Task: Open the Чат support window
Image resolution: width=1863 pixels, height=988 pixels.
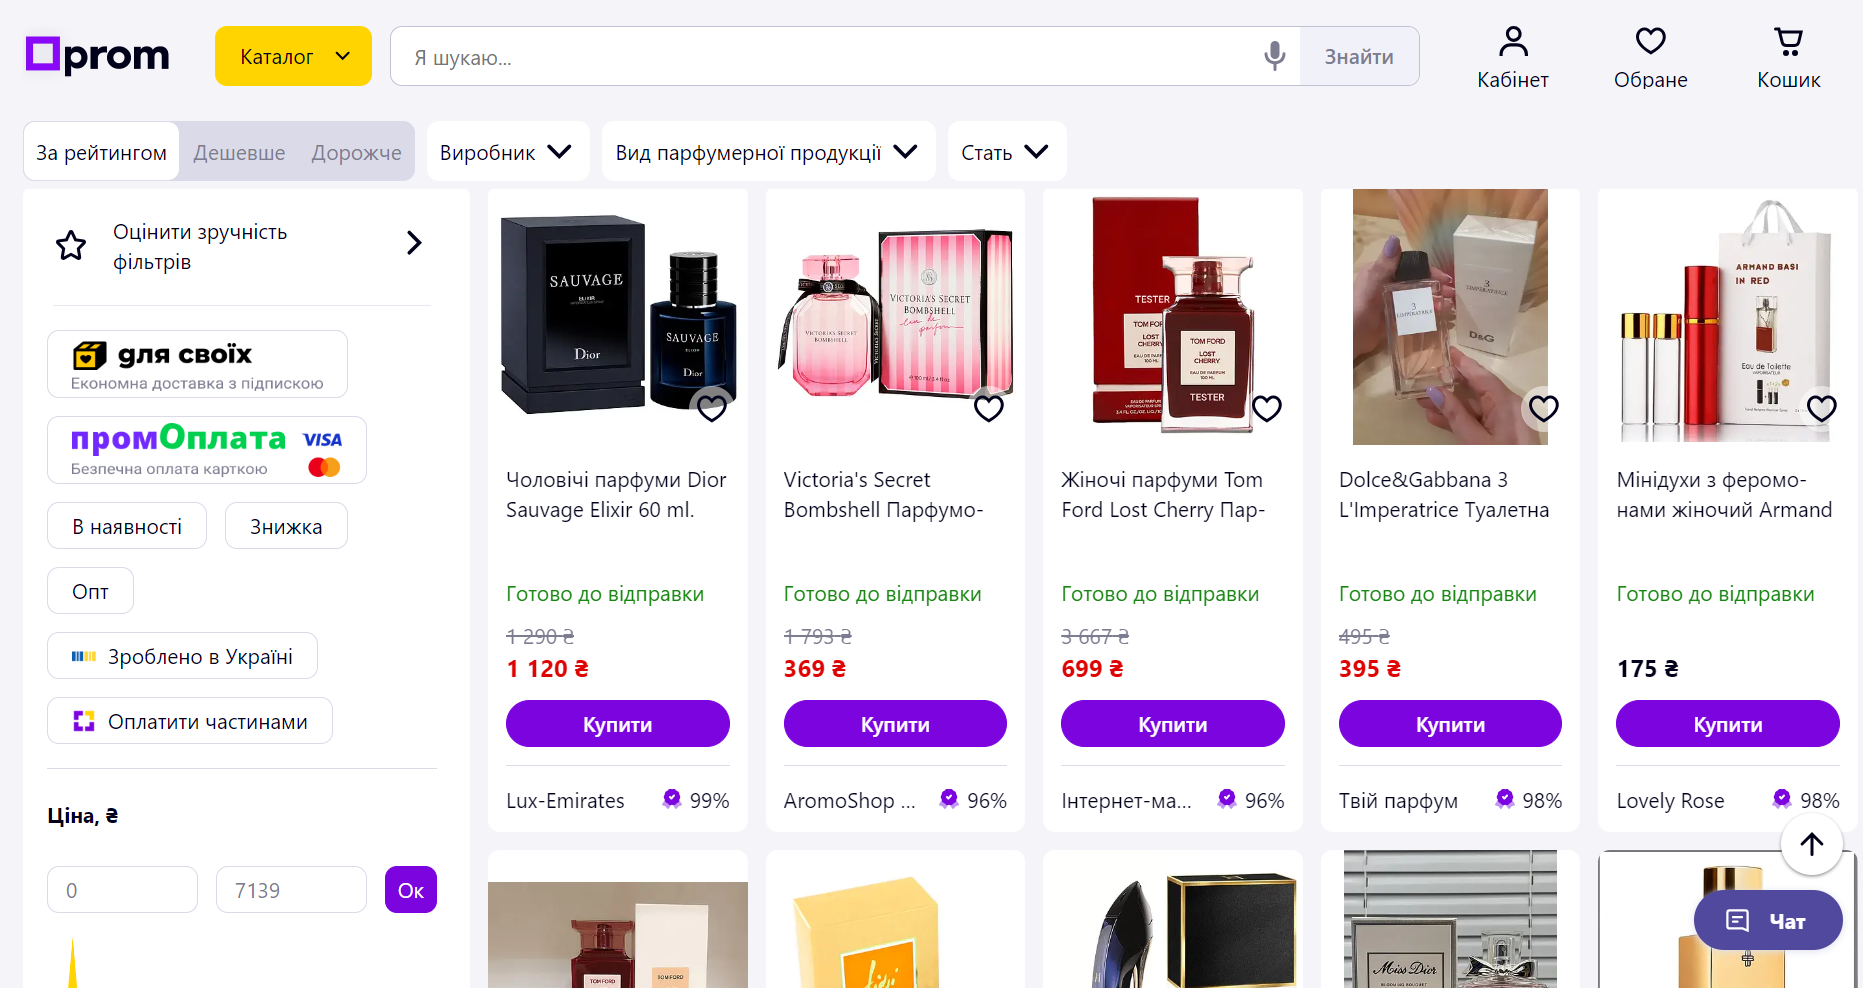Action: 1768,920
